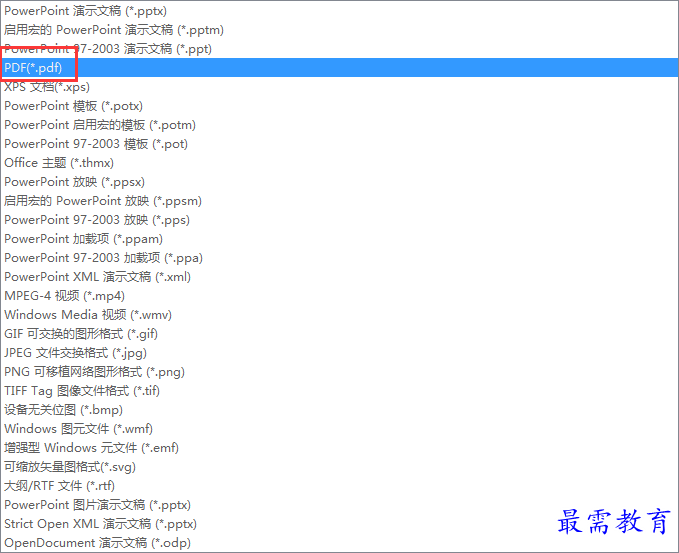This screenshot has width=679, height=553.
Task: Choose PowerPoint 放映 (*.ppsx)
Action: [339, 182]
